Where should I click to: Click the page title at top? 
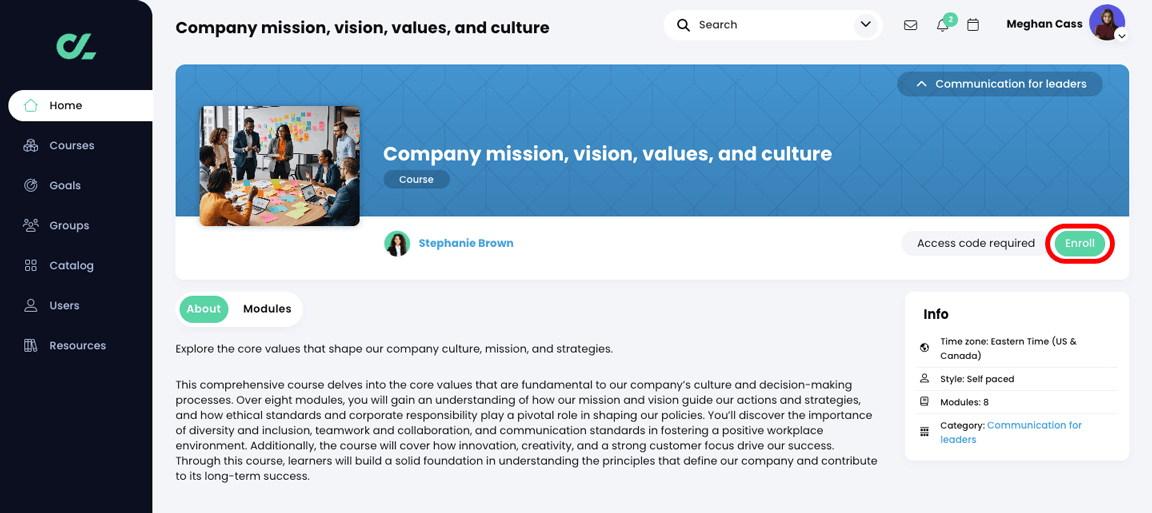pyautogui.click(x=362, y=28)
